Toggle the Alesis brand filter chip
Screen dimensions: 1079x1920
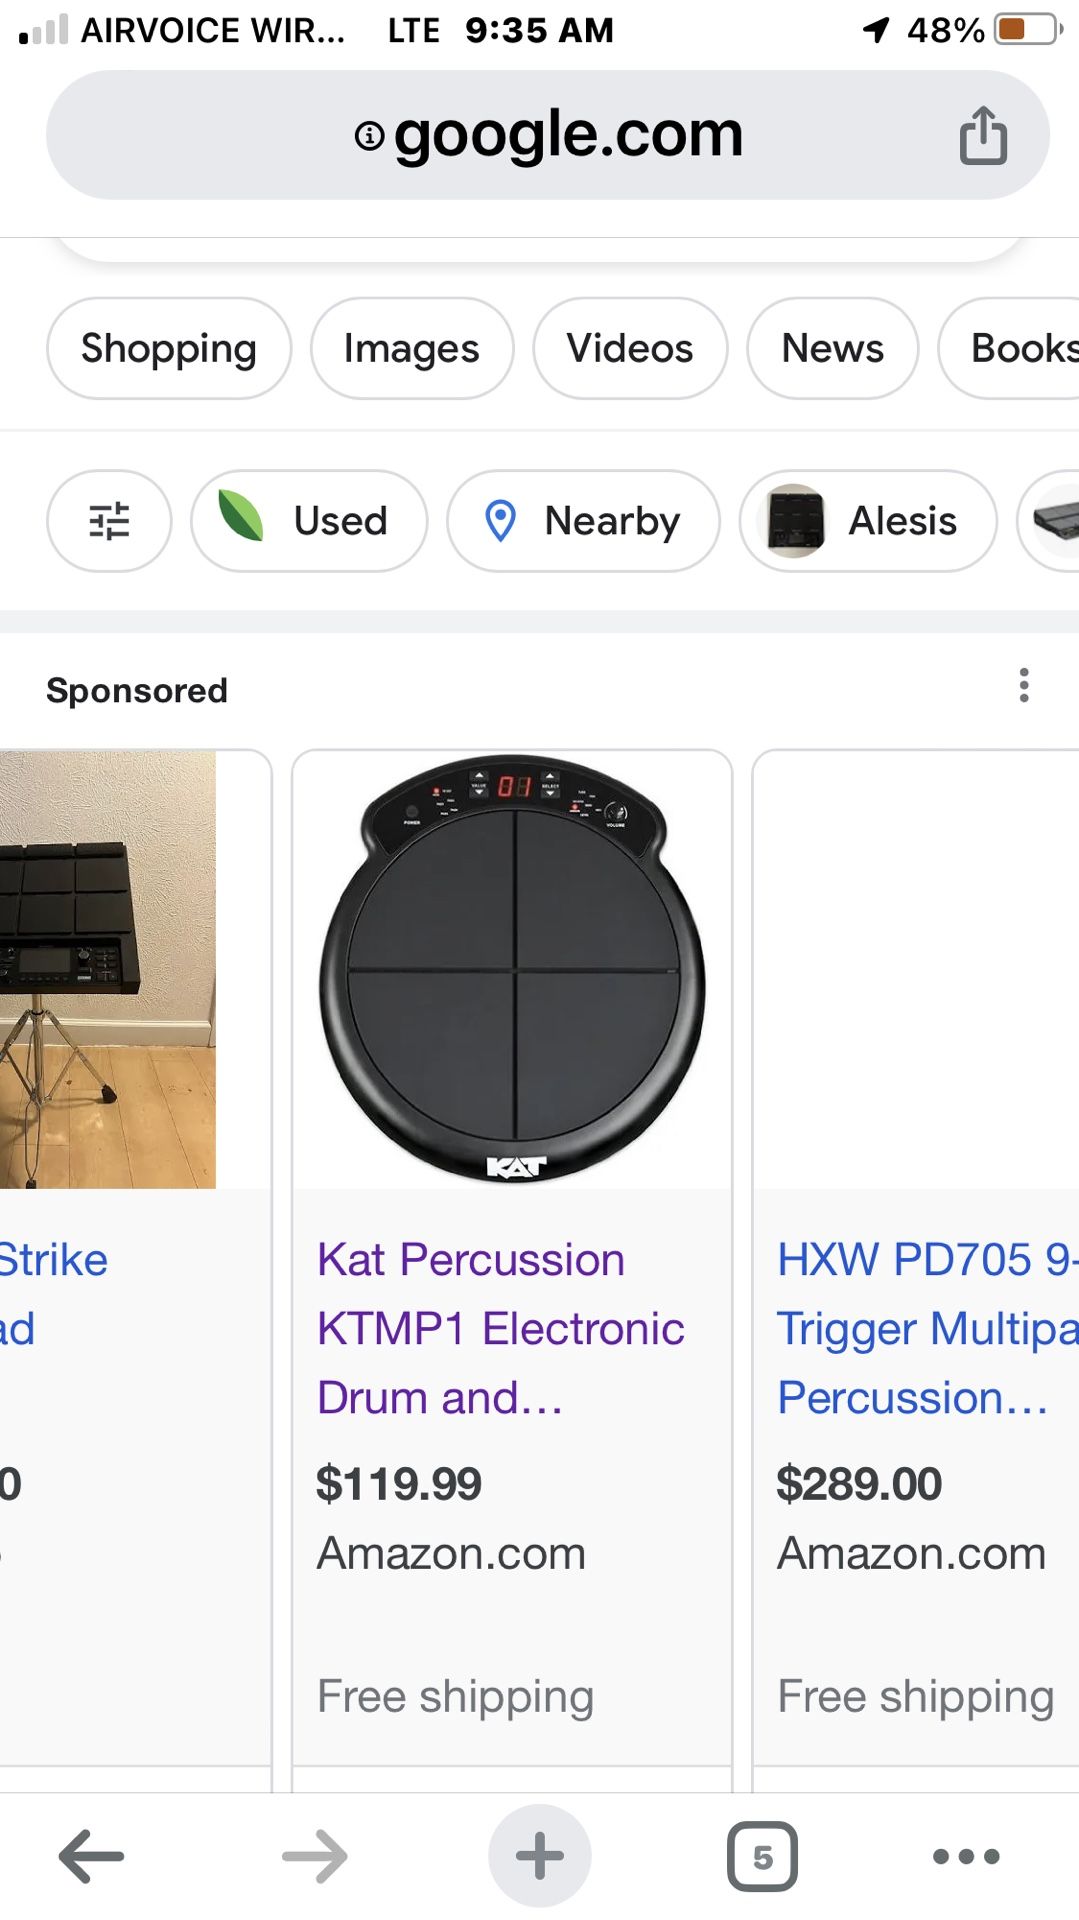click(x=868, y=521)
